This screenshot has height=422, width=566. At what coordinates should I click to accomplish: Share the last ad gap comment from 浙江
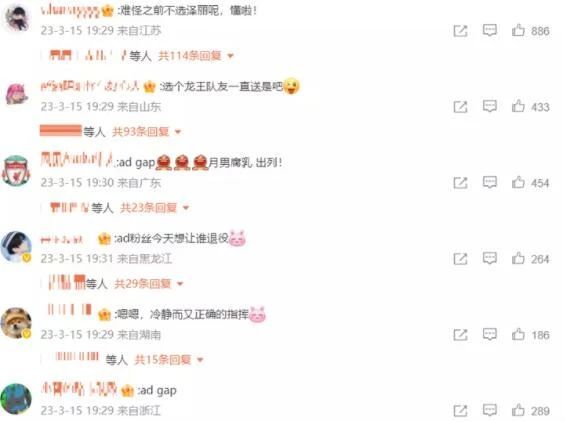click(x=460, y=410)
